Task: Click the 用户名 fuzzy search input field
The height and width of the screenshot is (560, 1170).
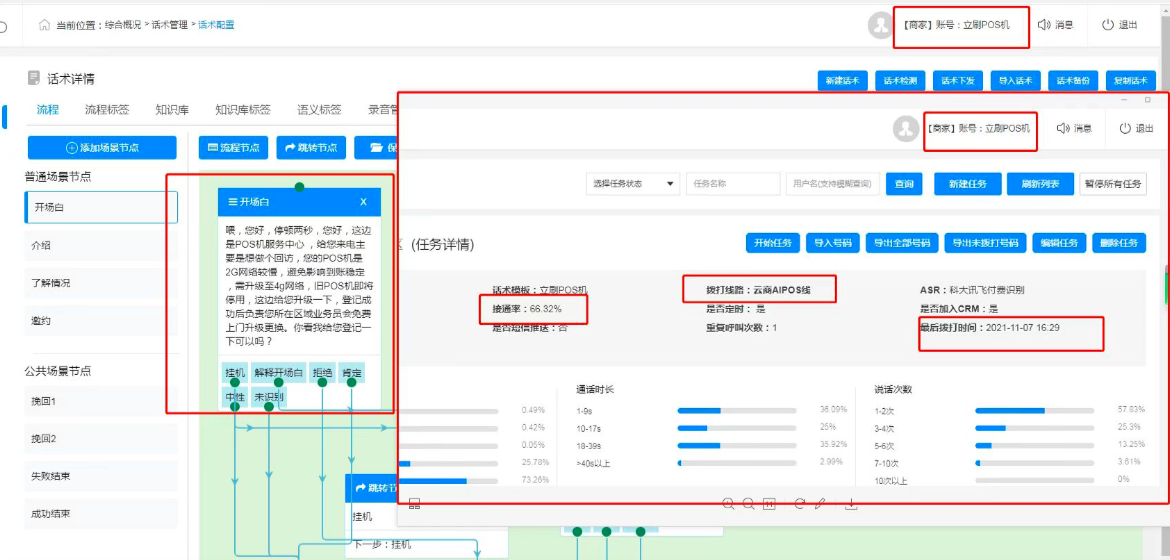Action: coord(833,184)
